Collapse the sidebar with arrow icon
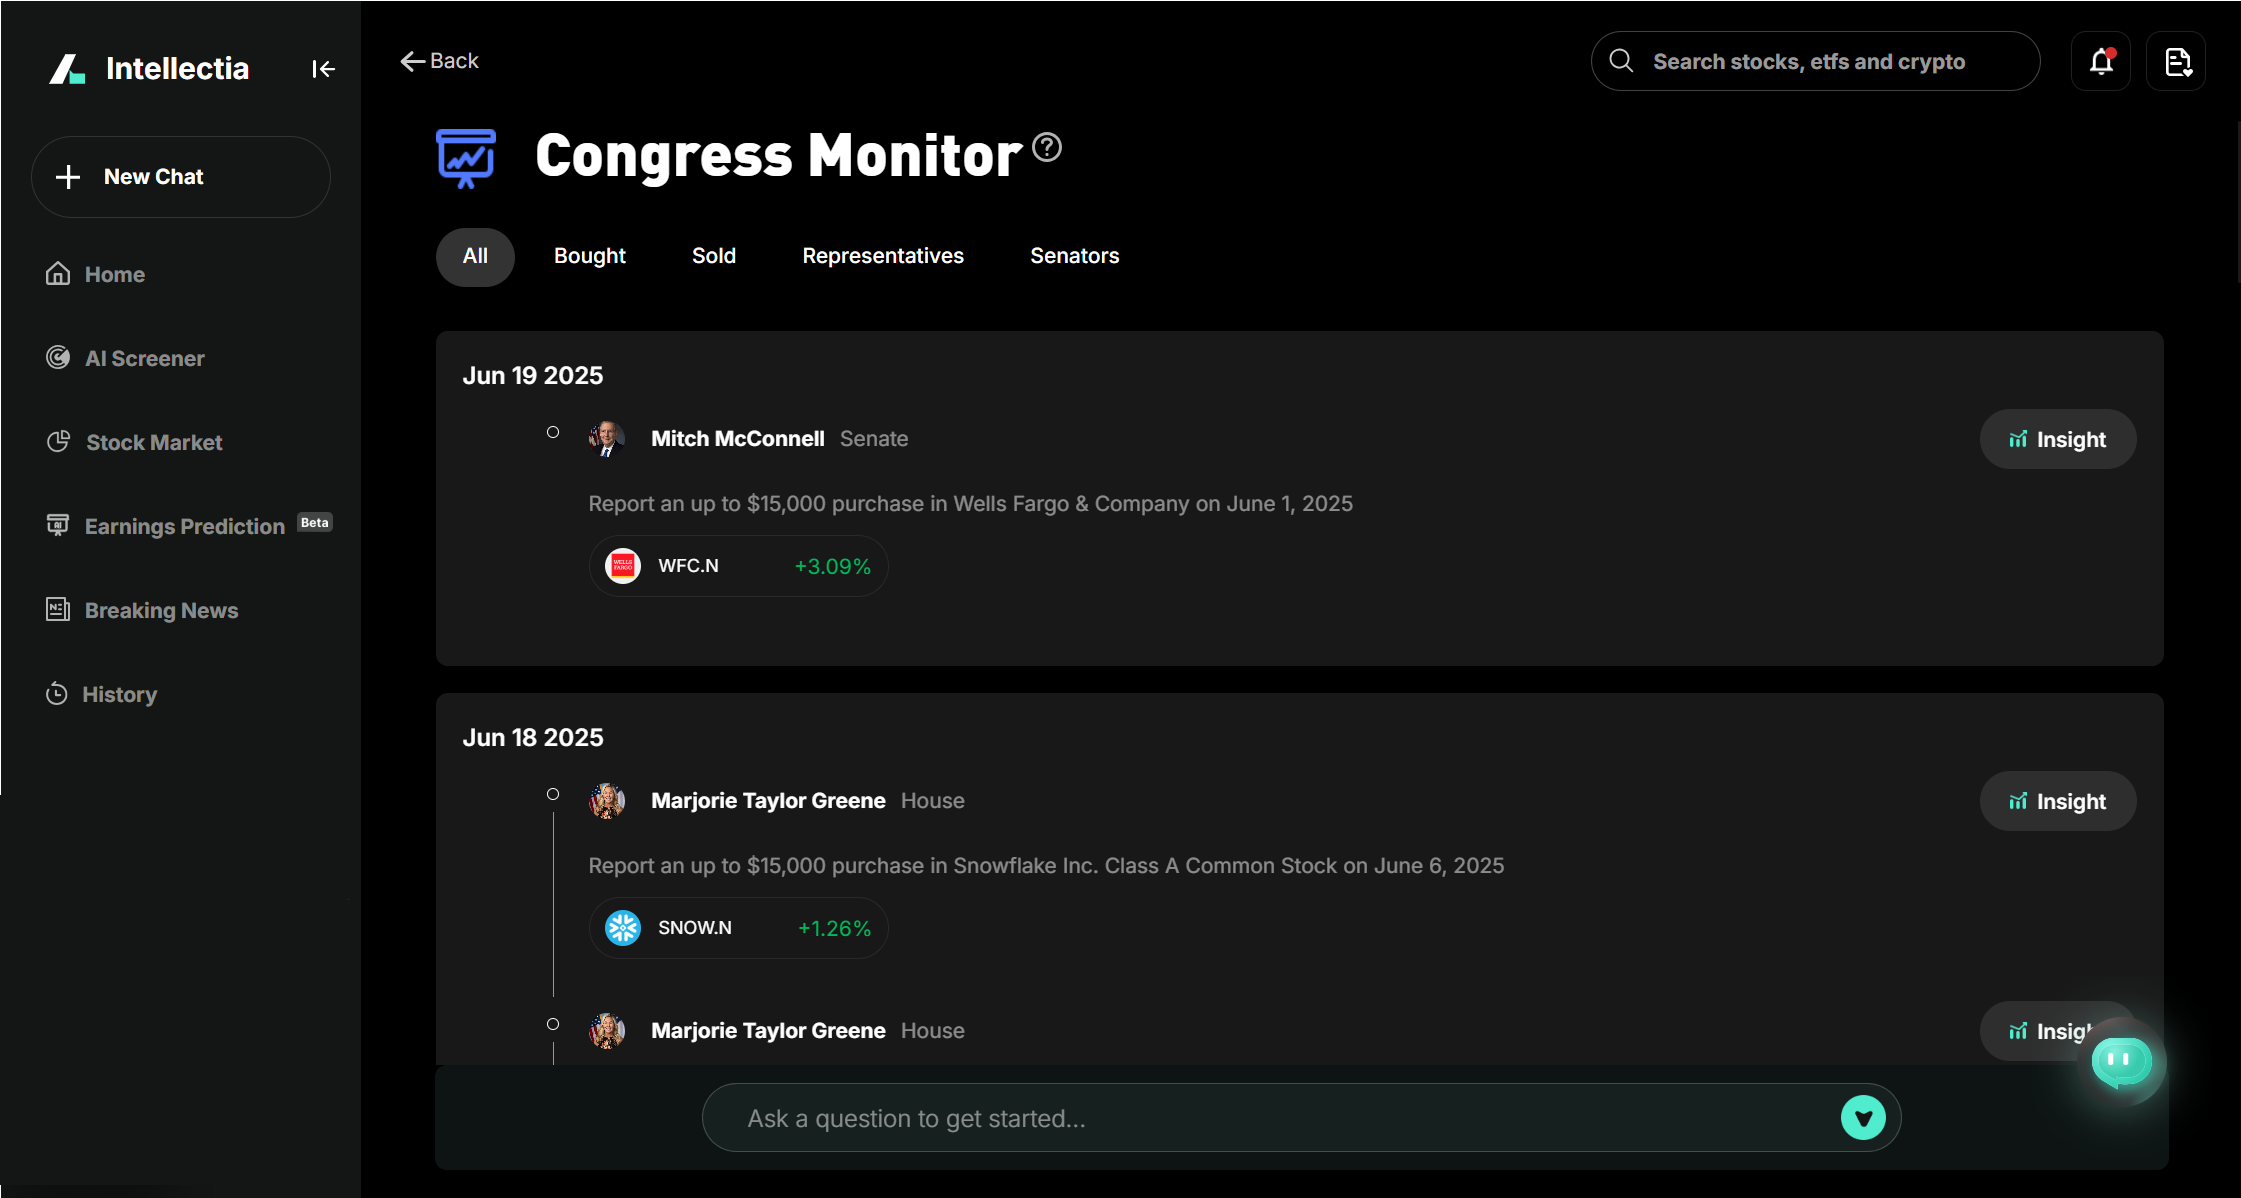The image size is (2241, 1198). click(323, 69)
